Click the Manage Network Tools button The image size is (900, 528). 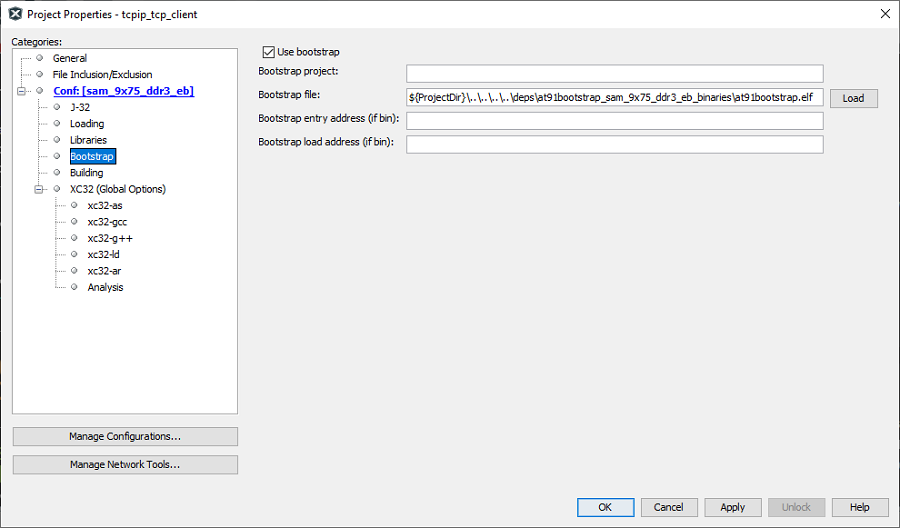tap(125, 465)
